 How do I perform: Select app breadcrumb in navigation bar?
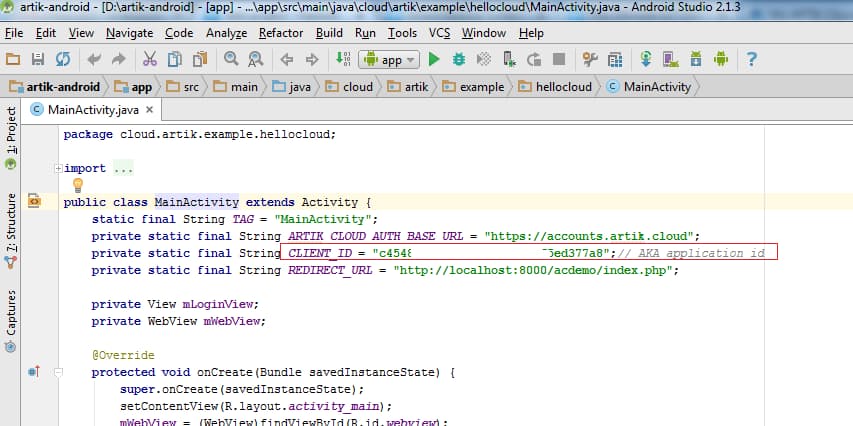(x=134, y=87)
